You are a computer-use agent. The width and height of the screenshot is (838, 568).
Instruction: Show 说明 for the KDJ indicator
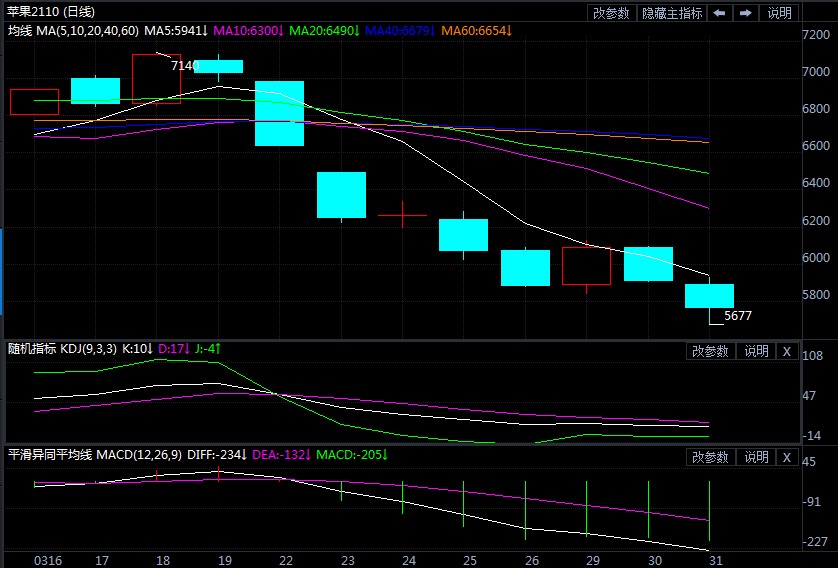756,351
